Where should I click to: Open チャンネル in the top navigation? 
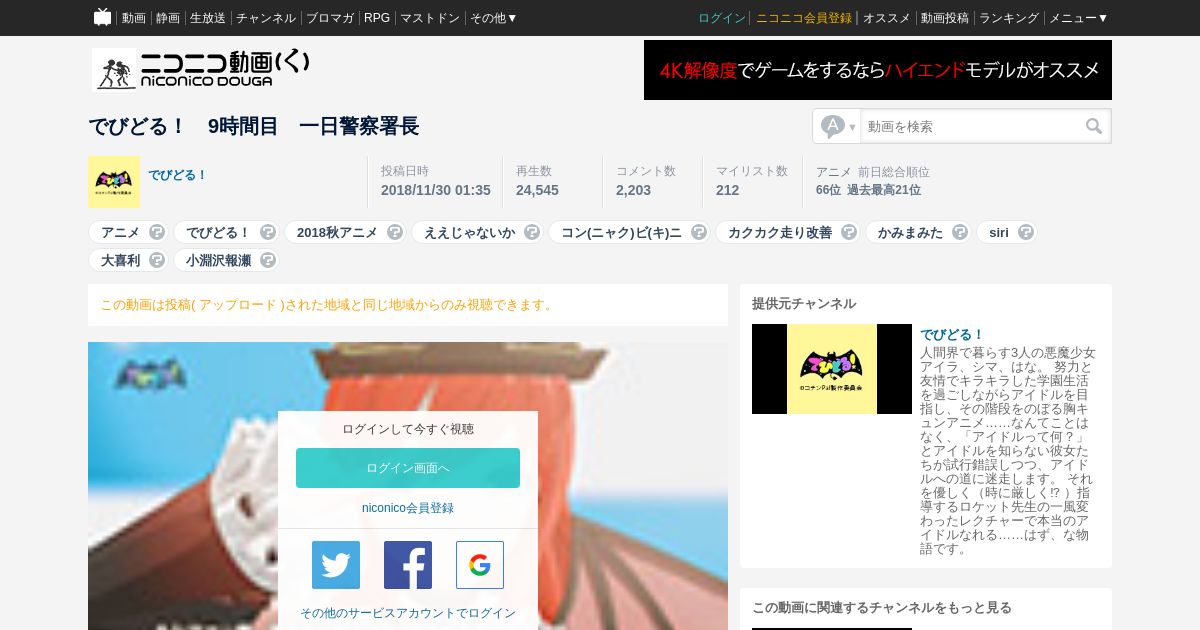(x=266, y=18)
